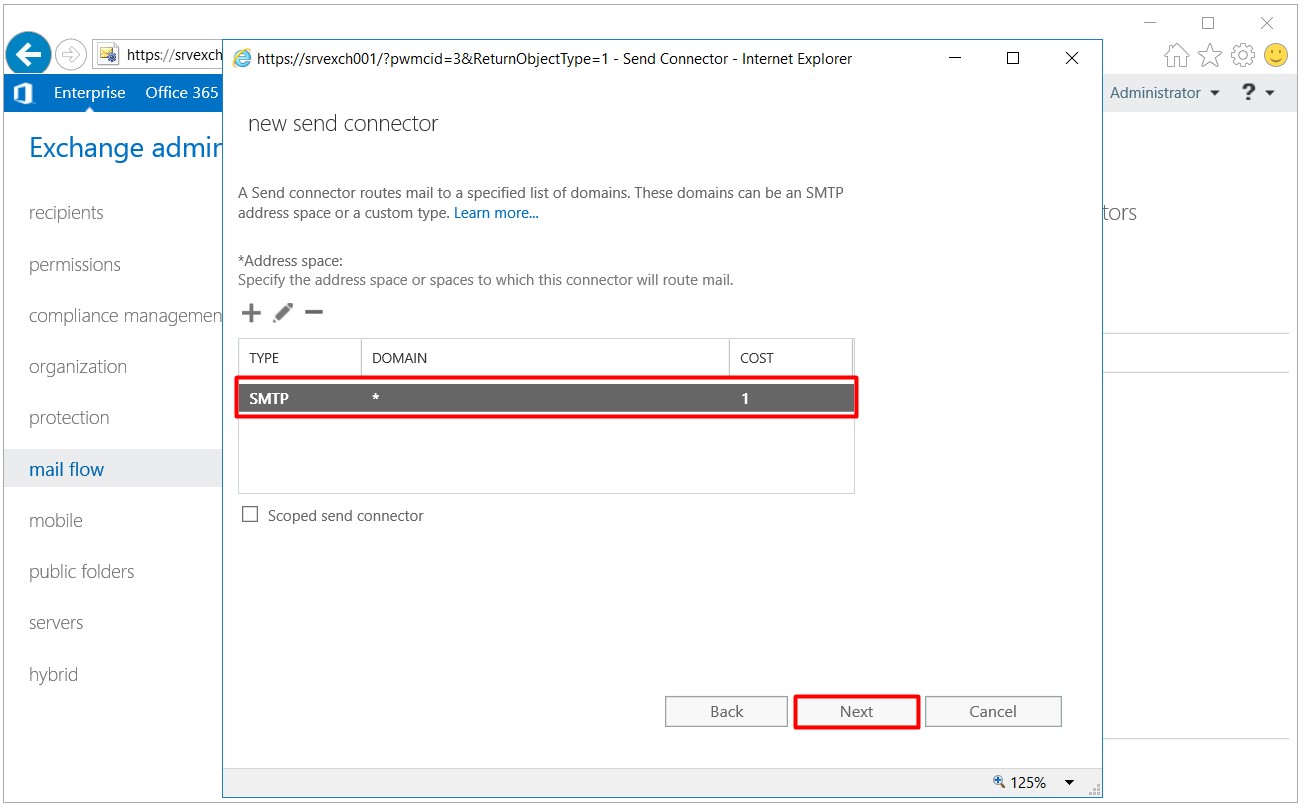Screen dimensions: 1308x808
Task: Open recipients in the left navigation
Action: pyautogui.click(x=66, y=213)
